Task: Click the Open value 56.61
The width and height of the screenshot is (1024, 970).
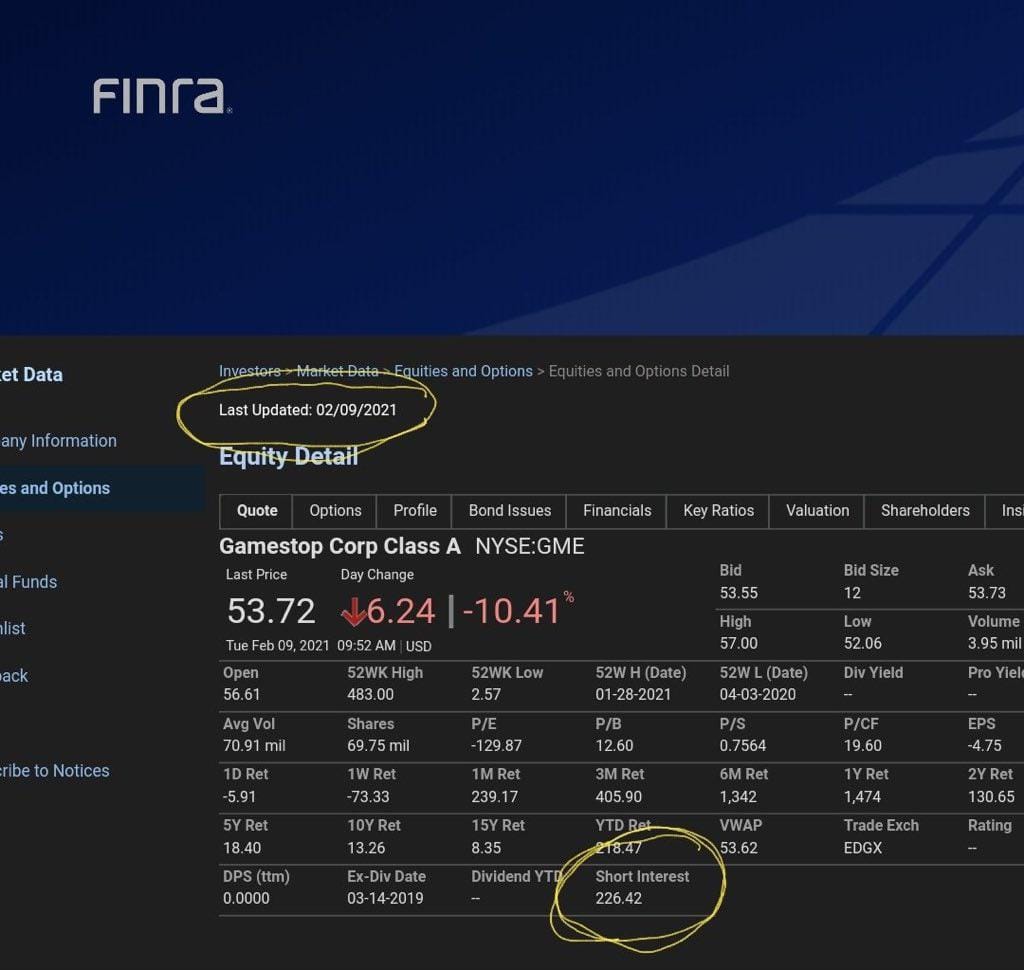Action: (x=242, y=694)
